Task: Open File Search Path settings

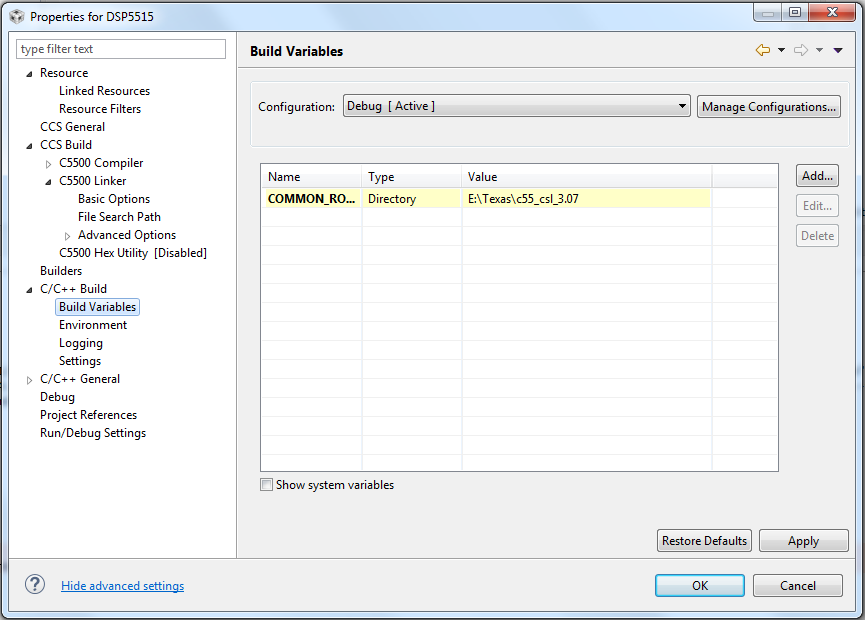Action: pyautogui.click(x=119, y=217)
